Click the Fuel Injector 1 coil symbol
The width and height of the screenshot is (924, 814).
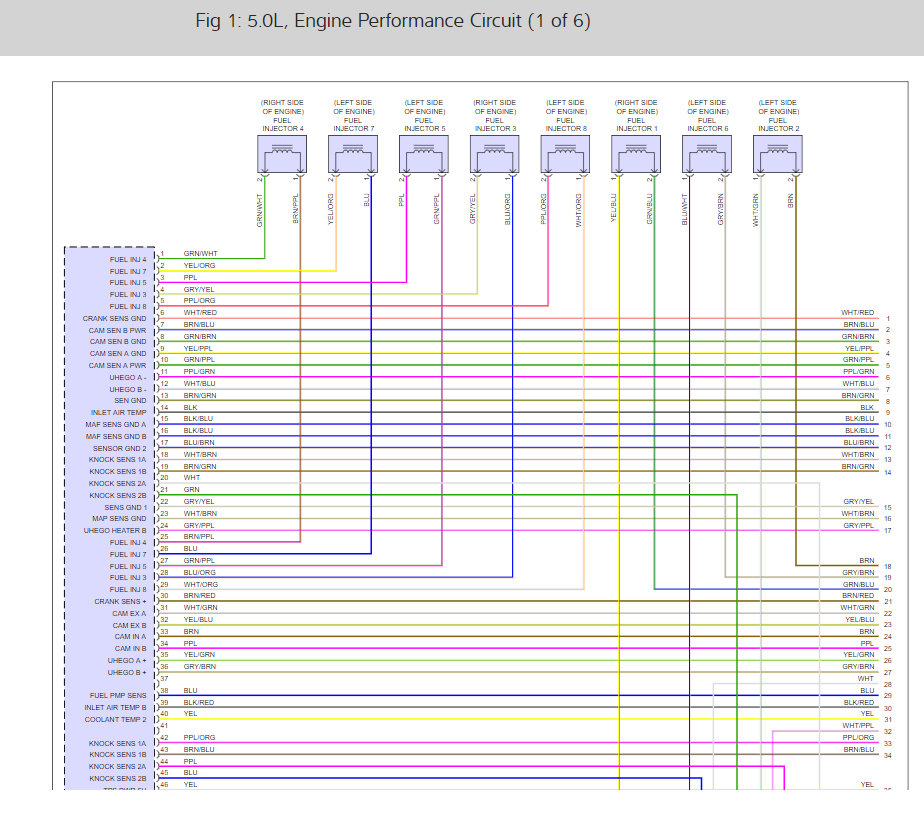pyautogui.click(x=636, y=154)
